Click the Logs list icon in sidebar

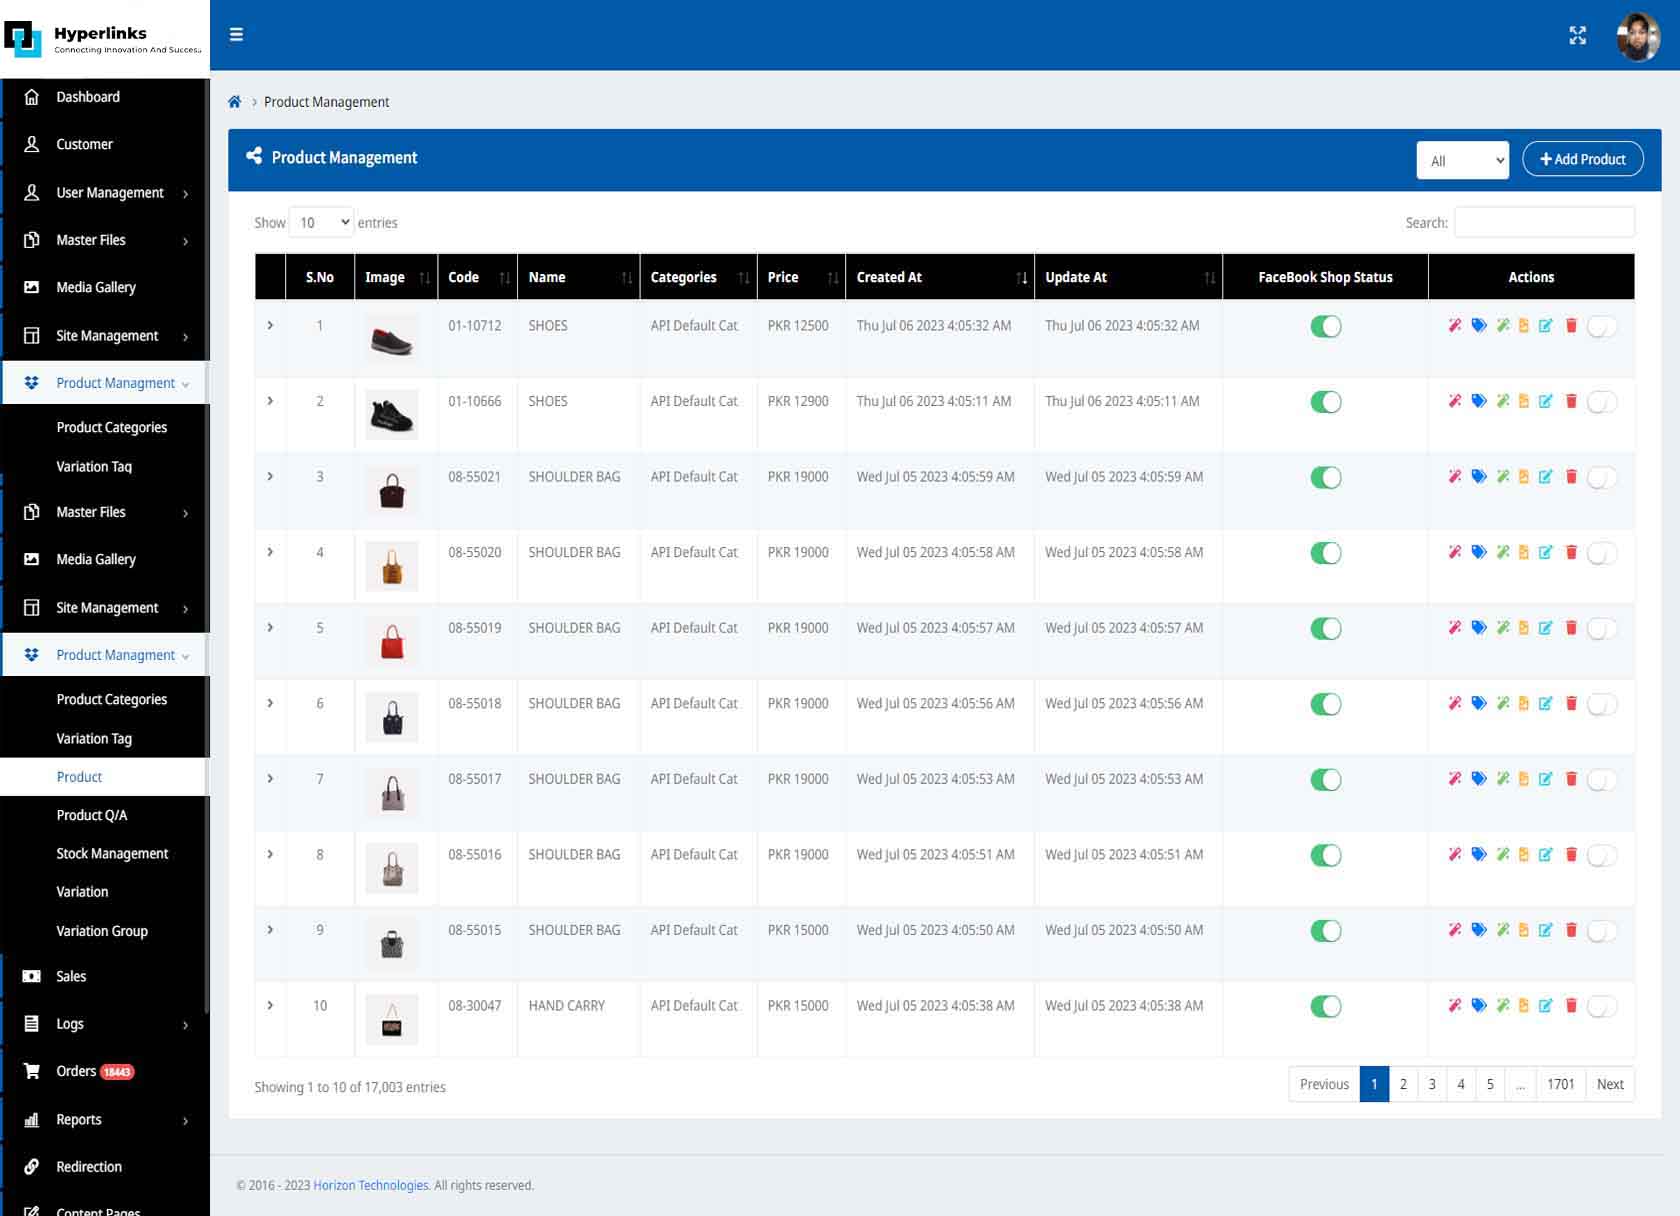[32, 1024]
